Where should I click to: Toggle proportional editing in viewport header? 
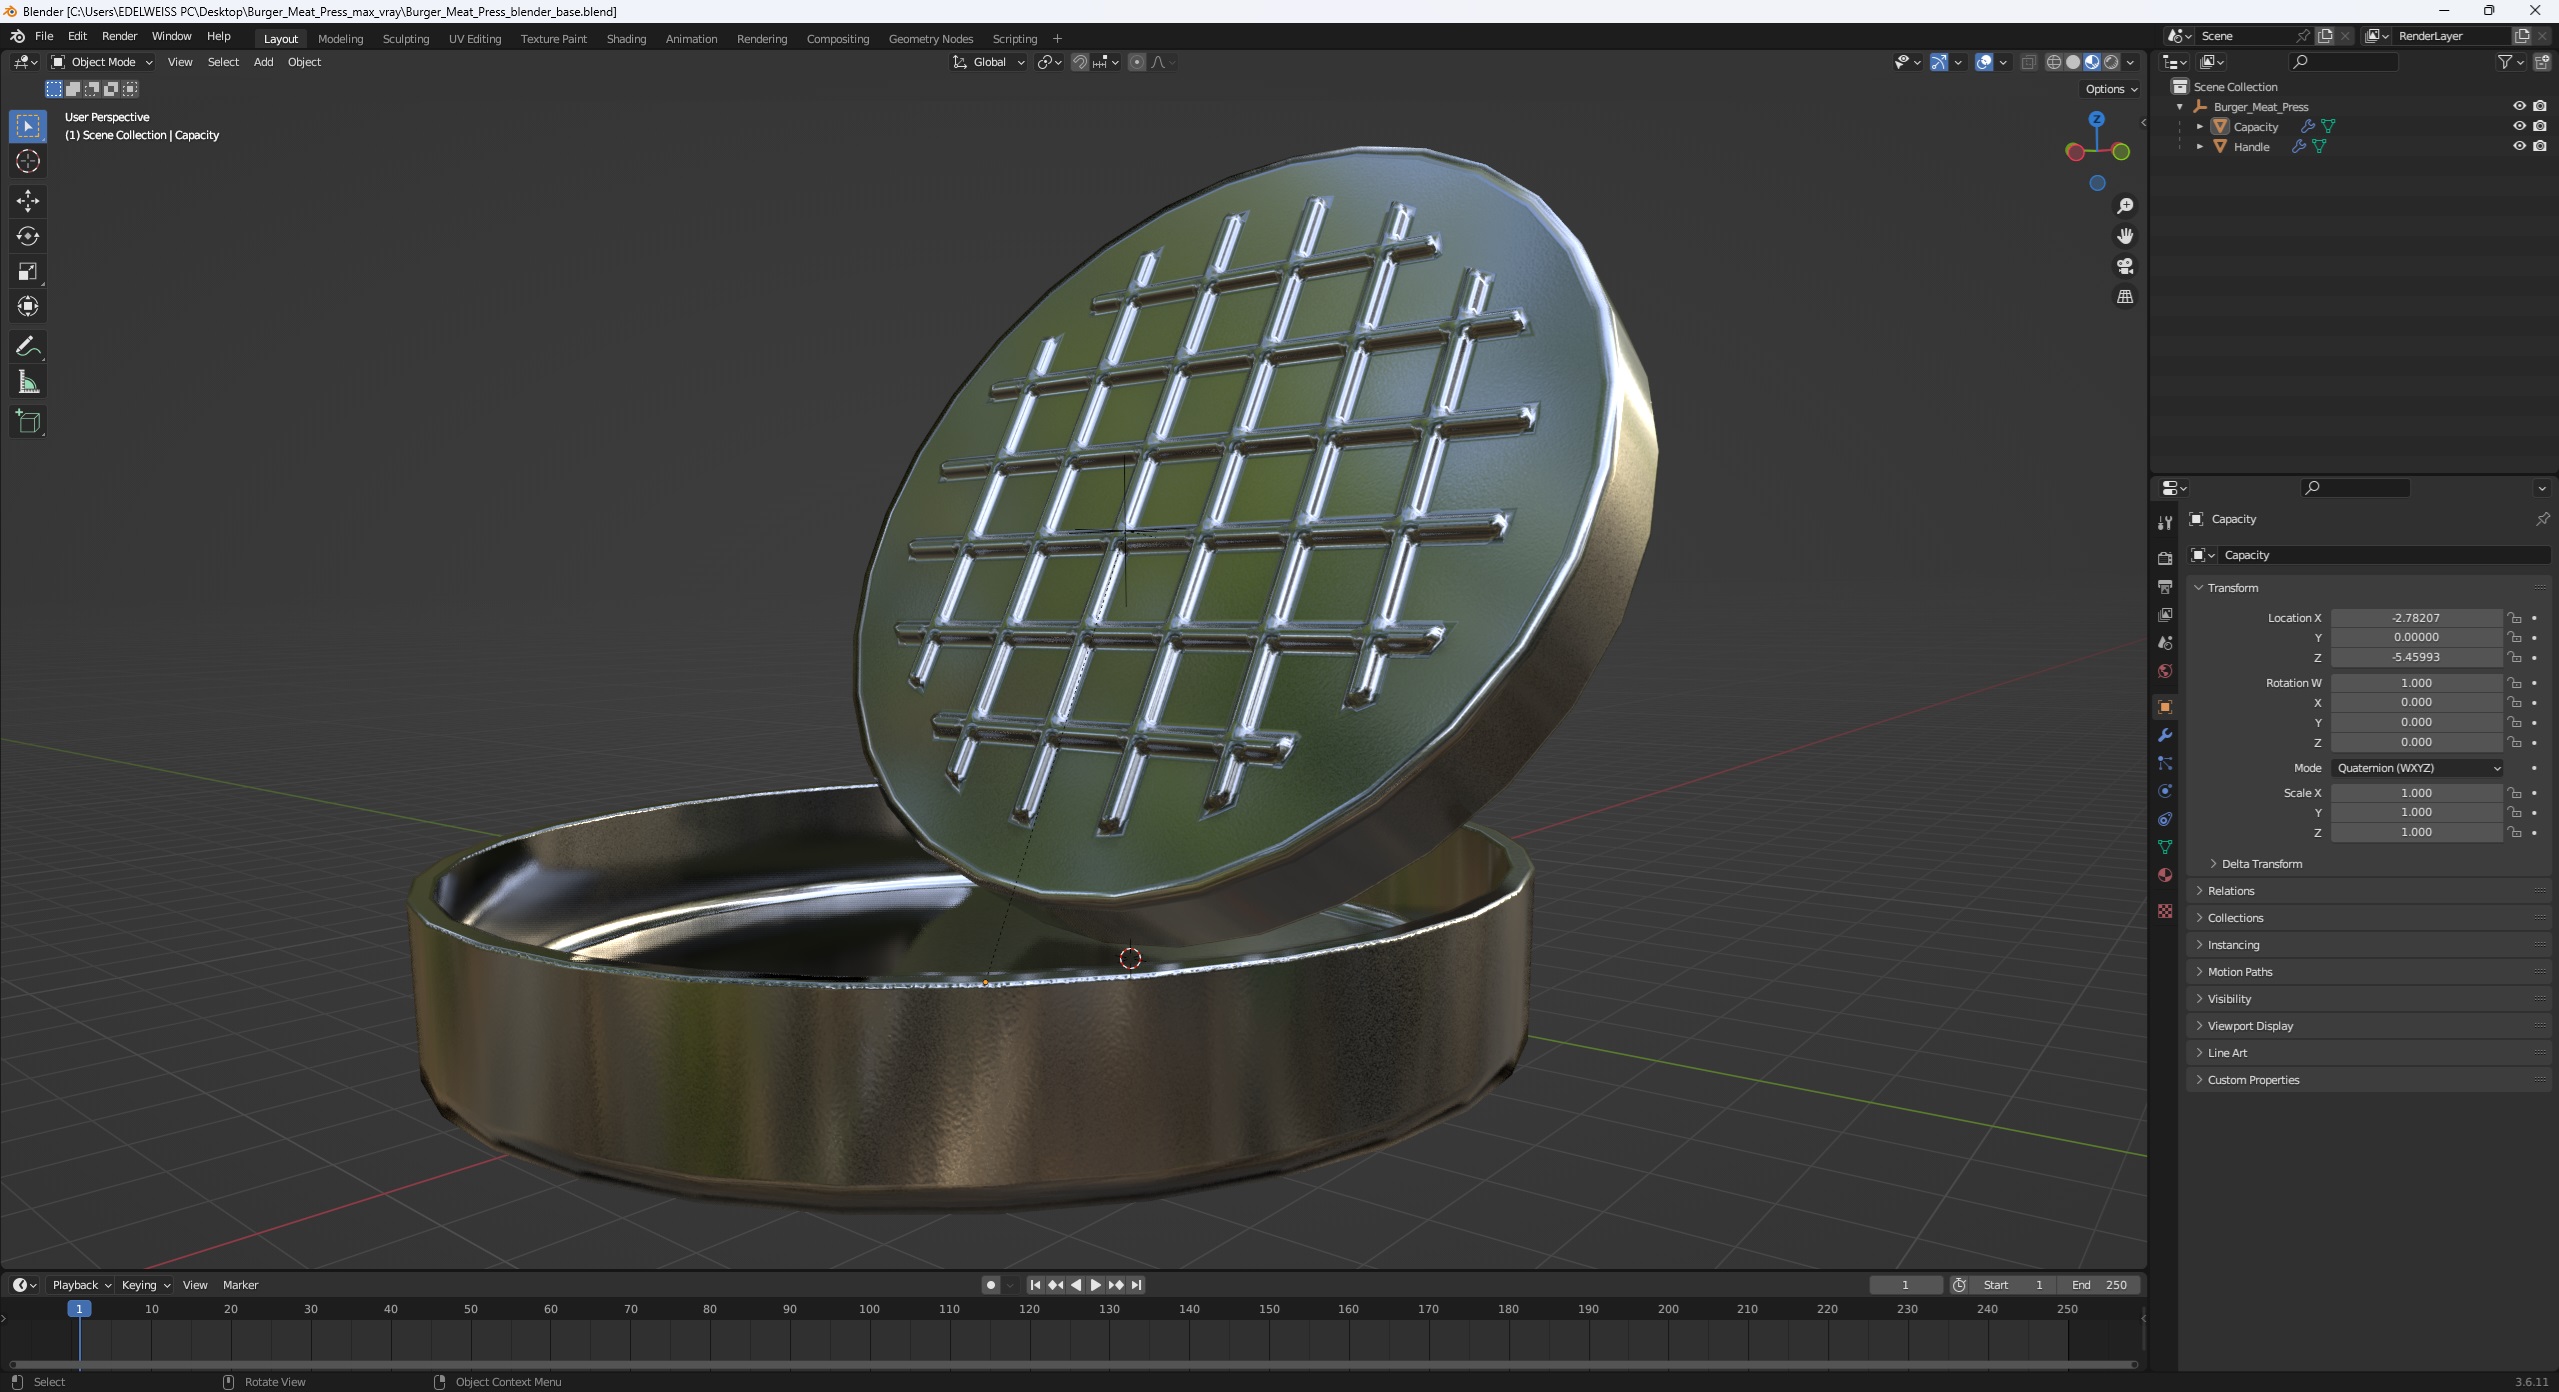click(1137, 62)
